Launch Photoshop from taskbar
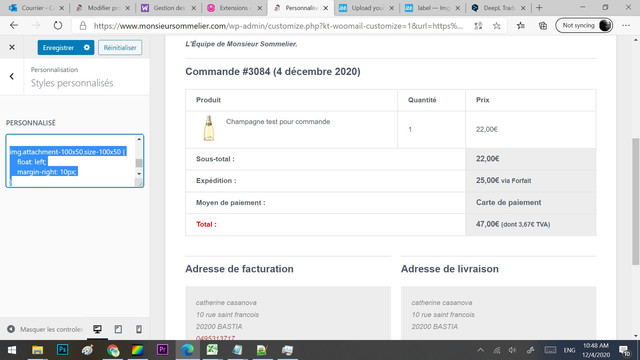640x360 pixels. (x=62, y=350)
